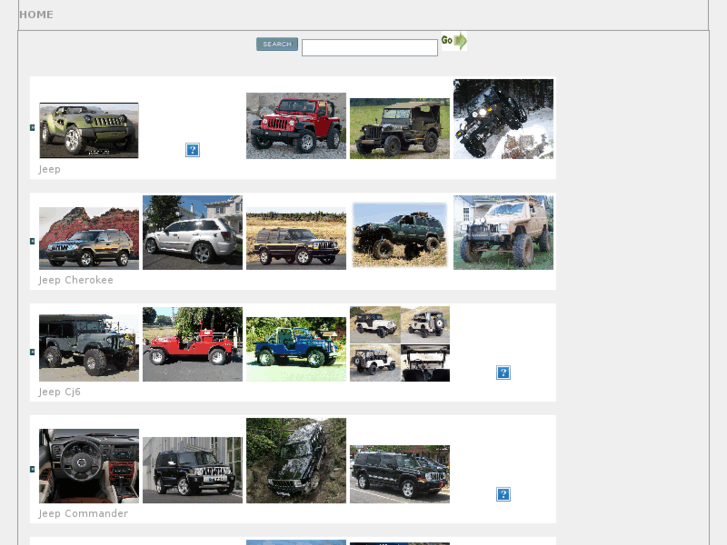Open the dark Cherokee in field thumbnail
Screen dimensions: 727x545
[x=296, y=240]
